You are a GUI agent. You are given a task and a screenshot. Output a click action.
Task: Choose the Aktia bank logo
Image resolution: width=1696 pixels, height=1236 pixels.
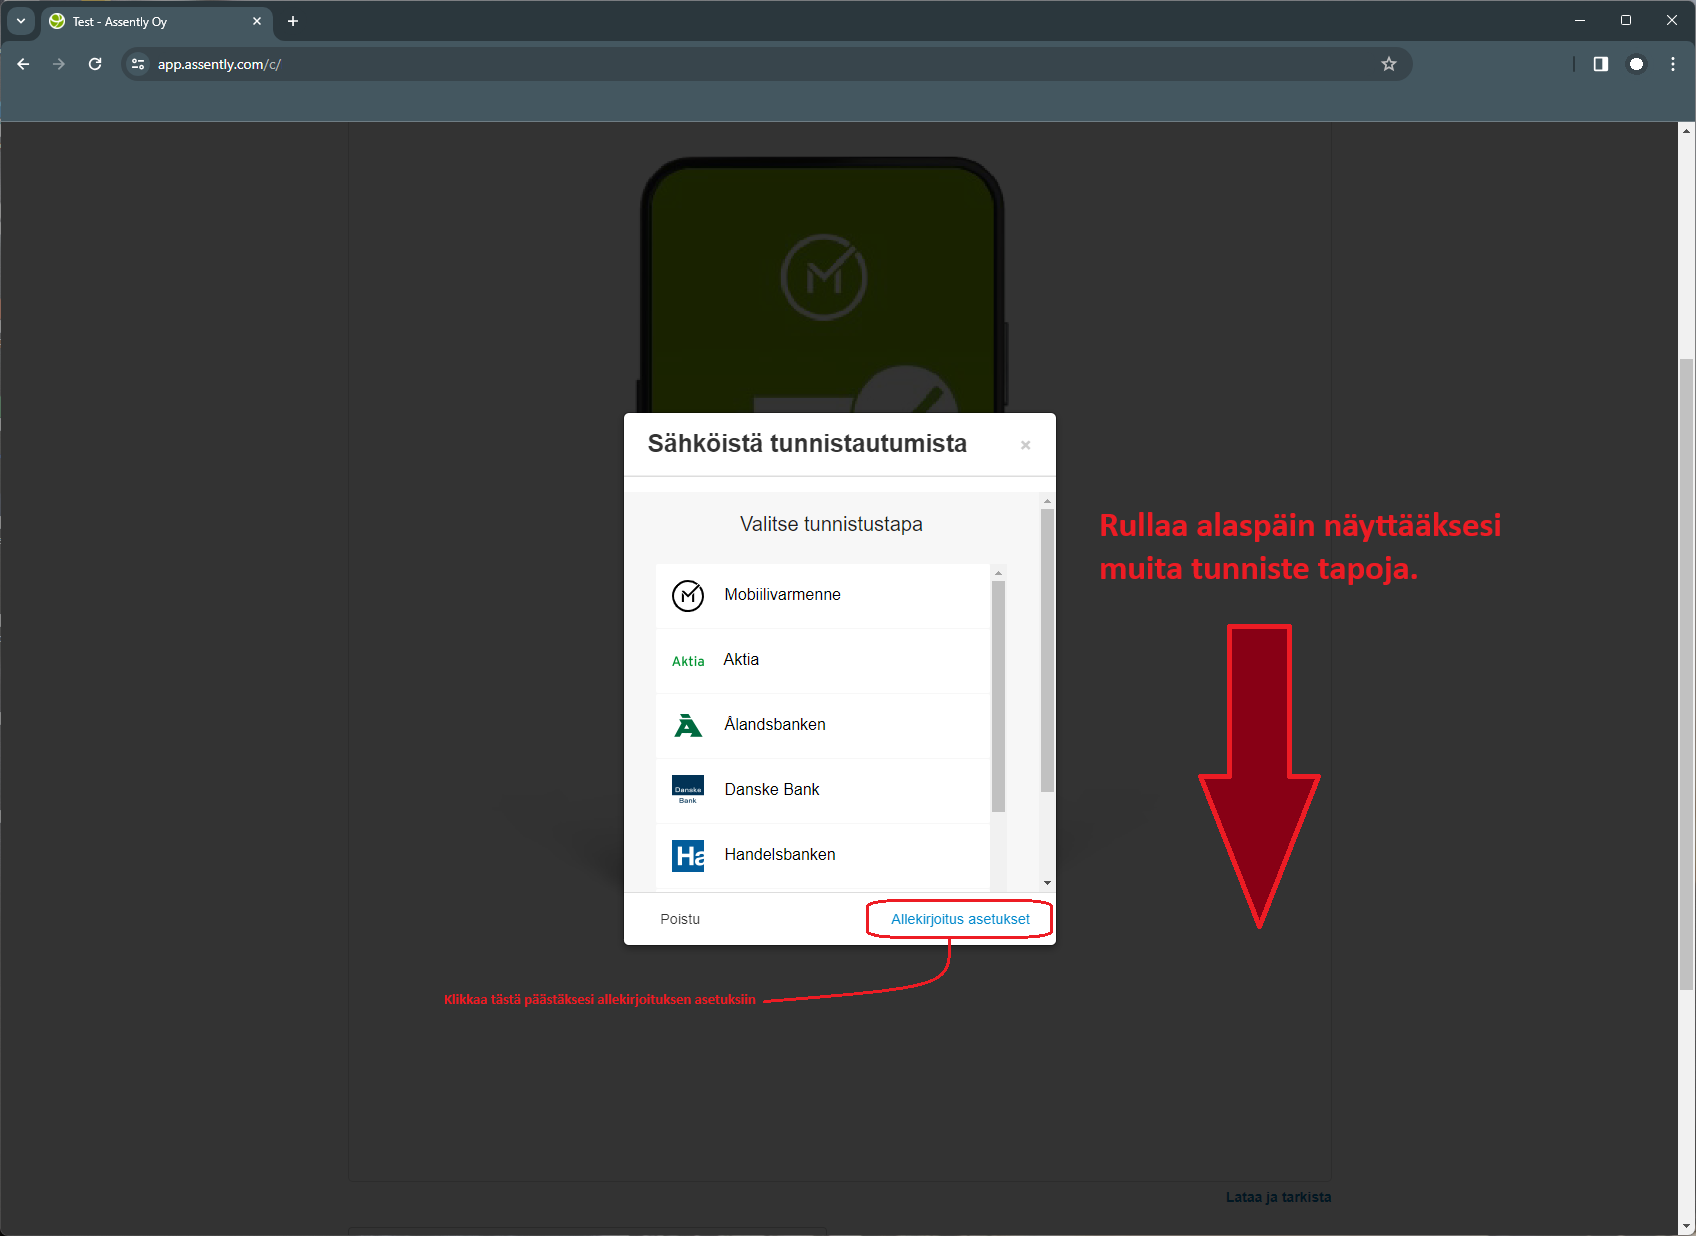688,661
